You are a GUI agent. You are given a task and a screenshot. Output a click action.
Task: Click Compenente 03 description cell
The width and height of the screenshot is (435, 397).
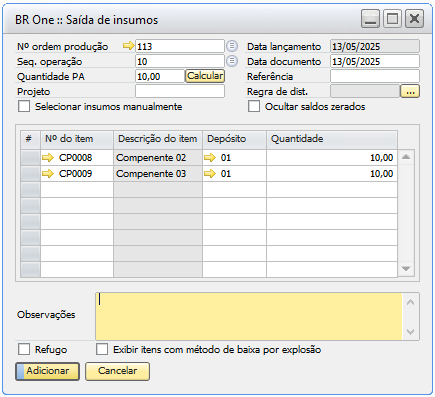(158, 173)
